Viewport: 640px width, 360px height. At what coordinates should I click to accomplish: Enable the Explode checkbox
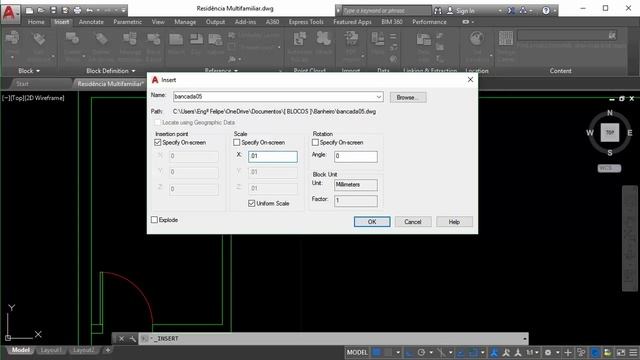point(154,220)
